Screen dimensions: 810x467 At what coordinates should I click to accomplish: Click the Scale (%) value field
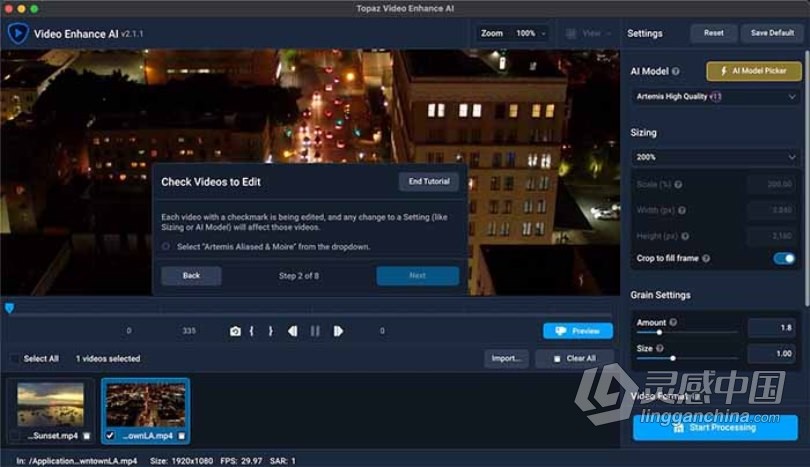(771, 184)
